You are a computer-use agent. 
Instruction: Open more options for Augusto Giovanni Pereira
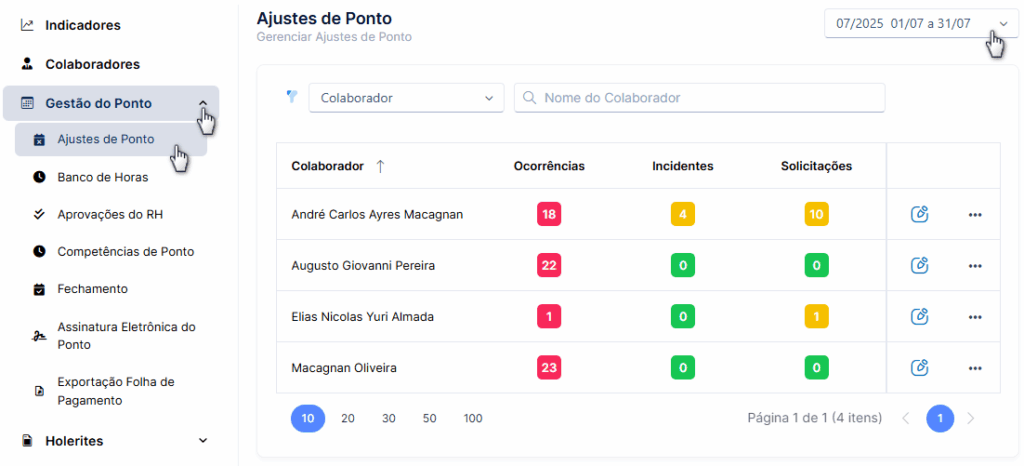975,266
